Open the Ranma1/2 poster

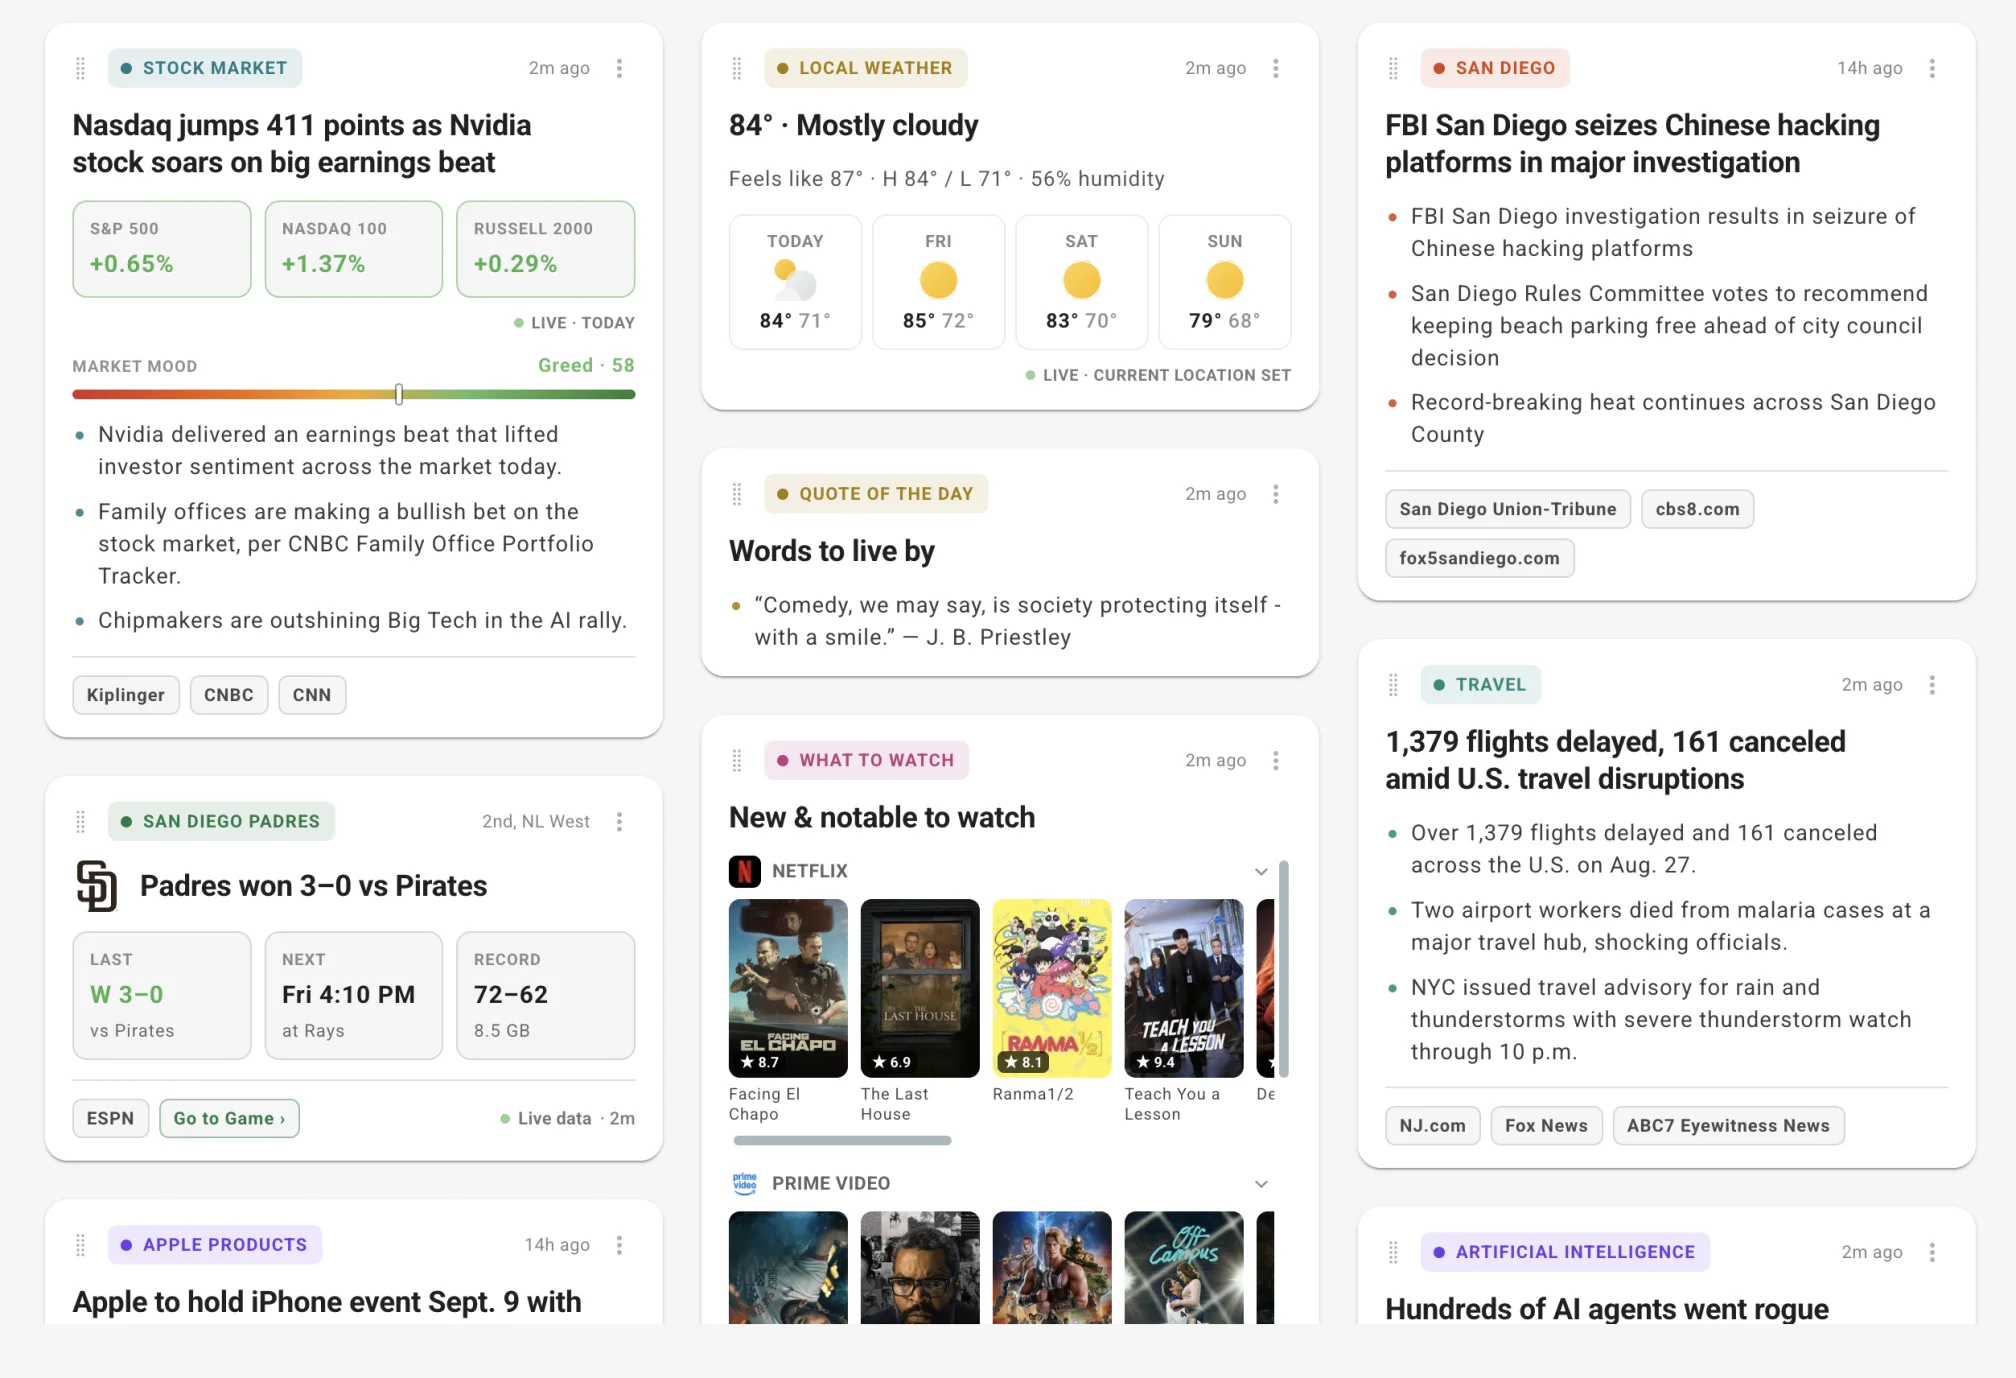click(1052, 988)
